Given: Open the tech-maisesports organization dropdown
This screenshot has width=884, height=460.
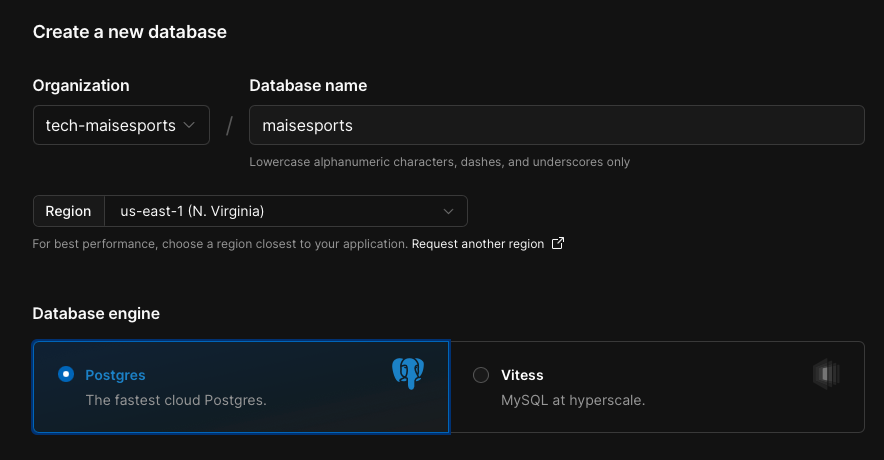Looking at the screenshot, I should coord(121,125).
